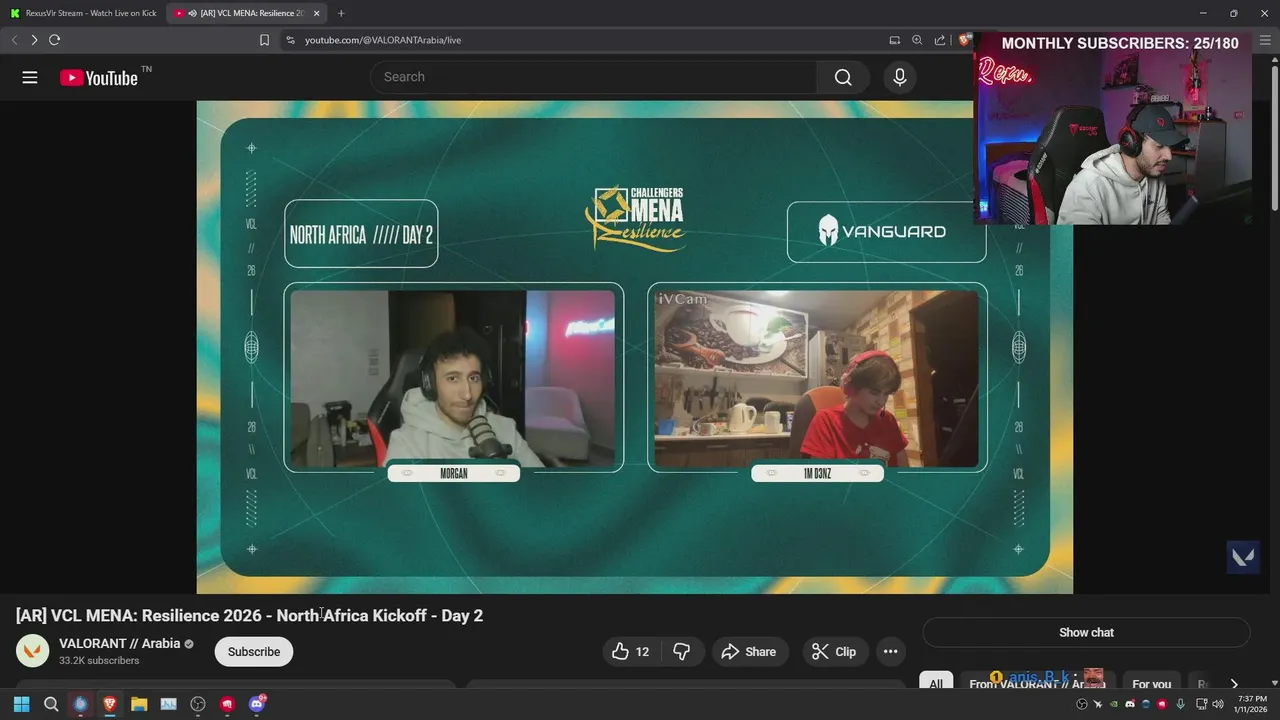
Task: Focus the YouTube search field
Action: pos(594,77)
